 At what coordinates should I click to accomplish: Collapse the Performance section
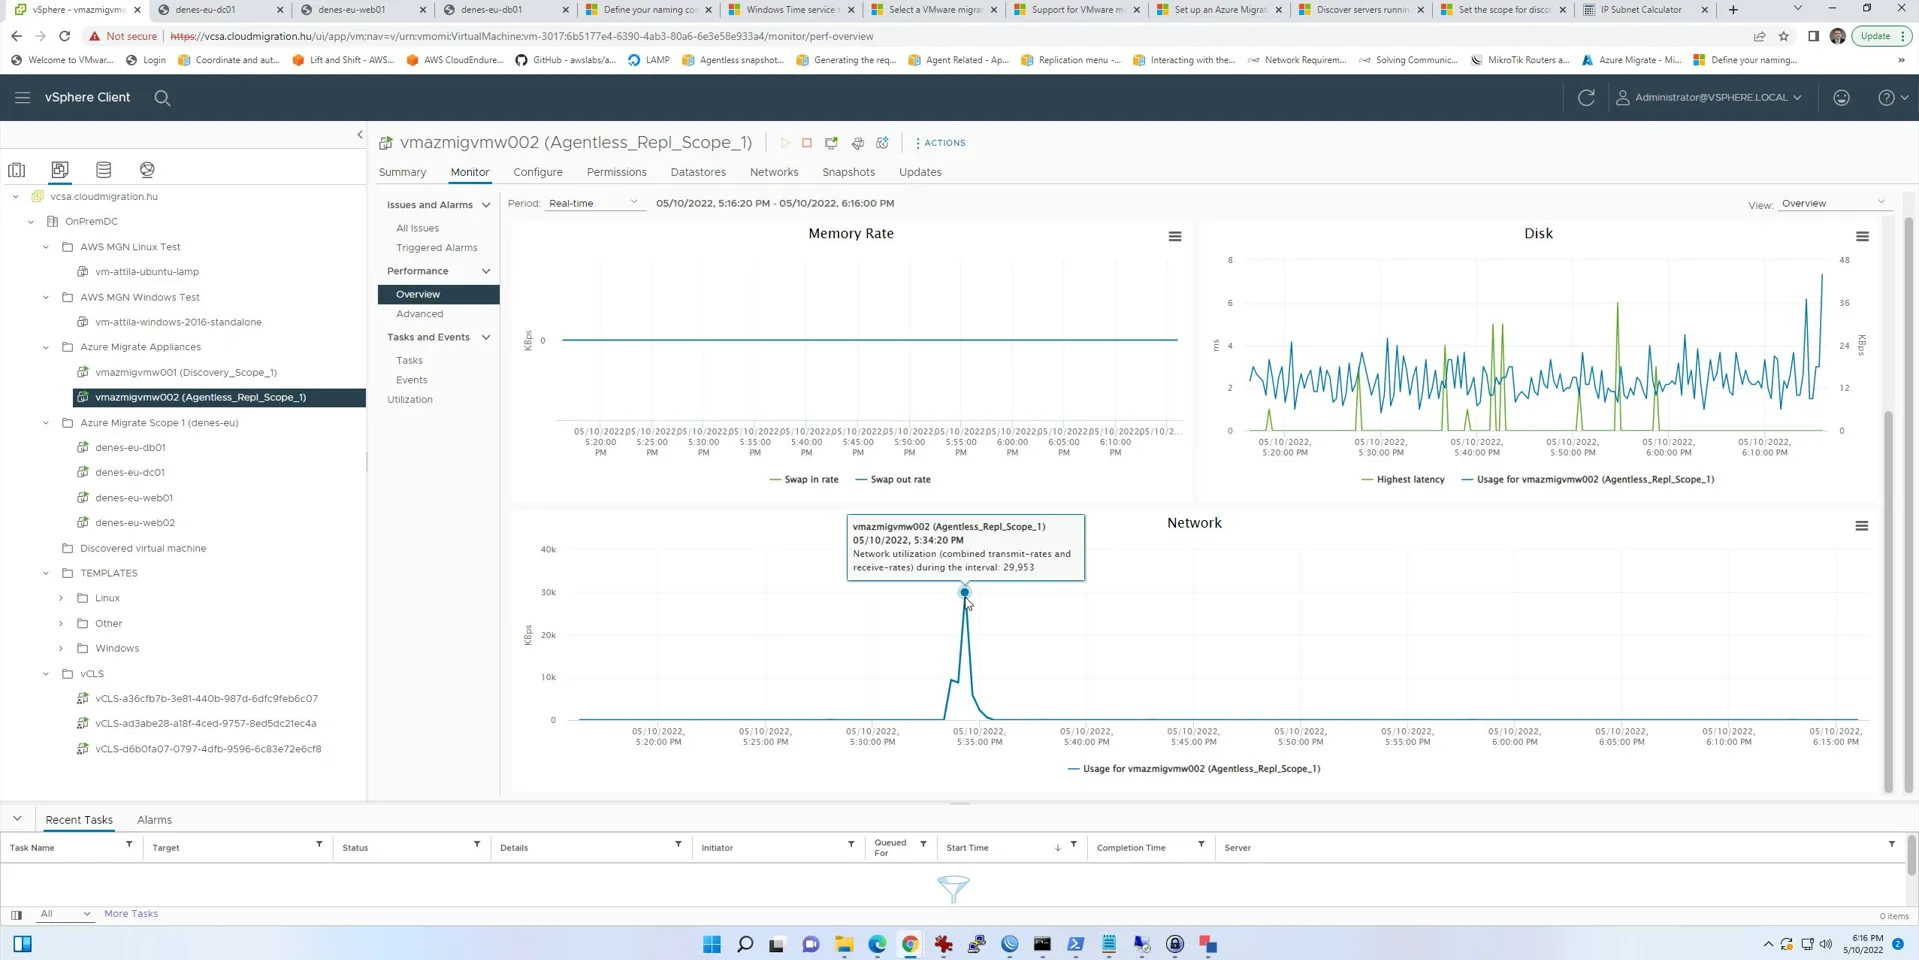point(486,271)
